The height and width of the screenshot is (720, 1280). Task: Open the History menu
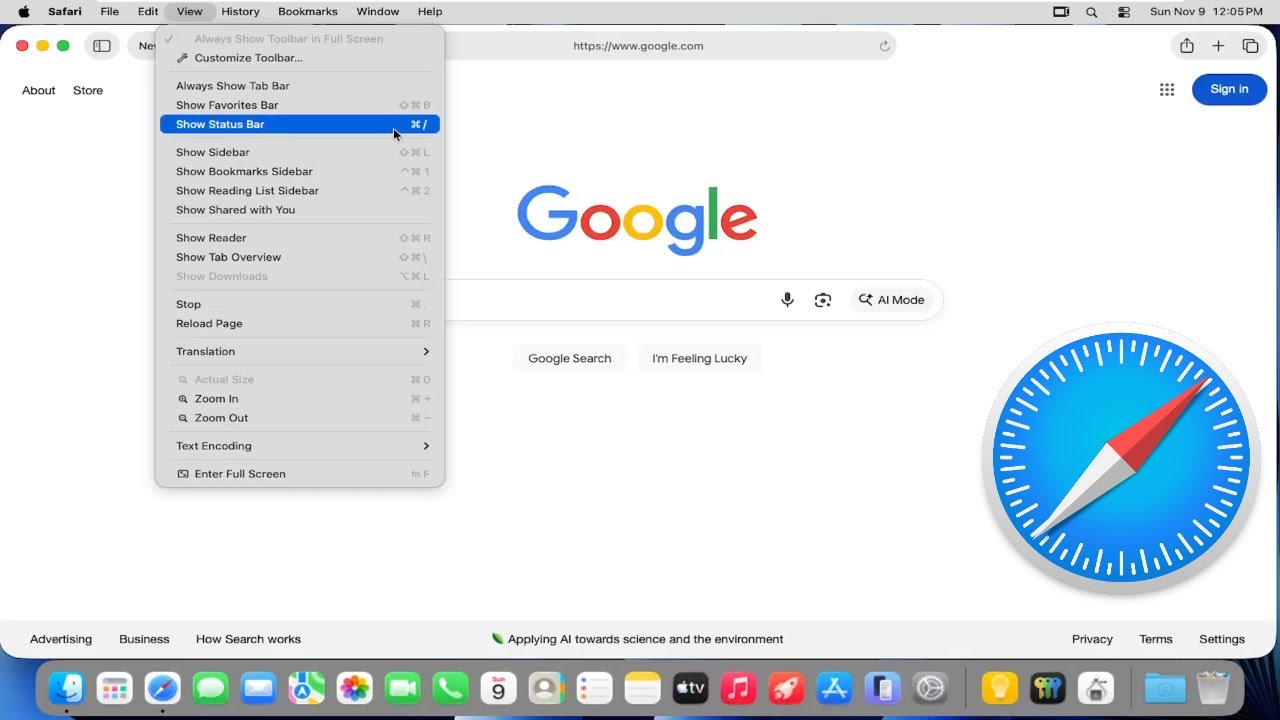tap(240, 12)
